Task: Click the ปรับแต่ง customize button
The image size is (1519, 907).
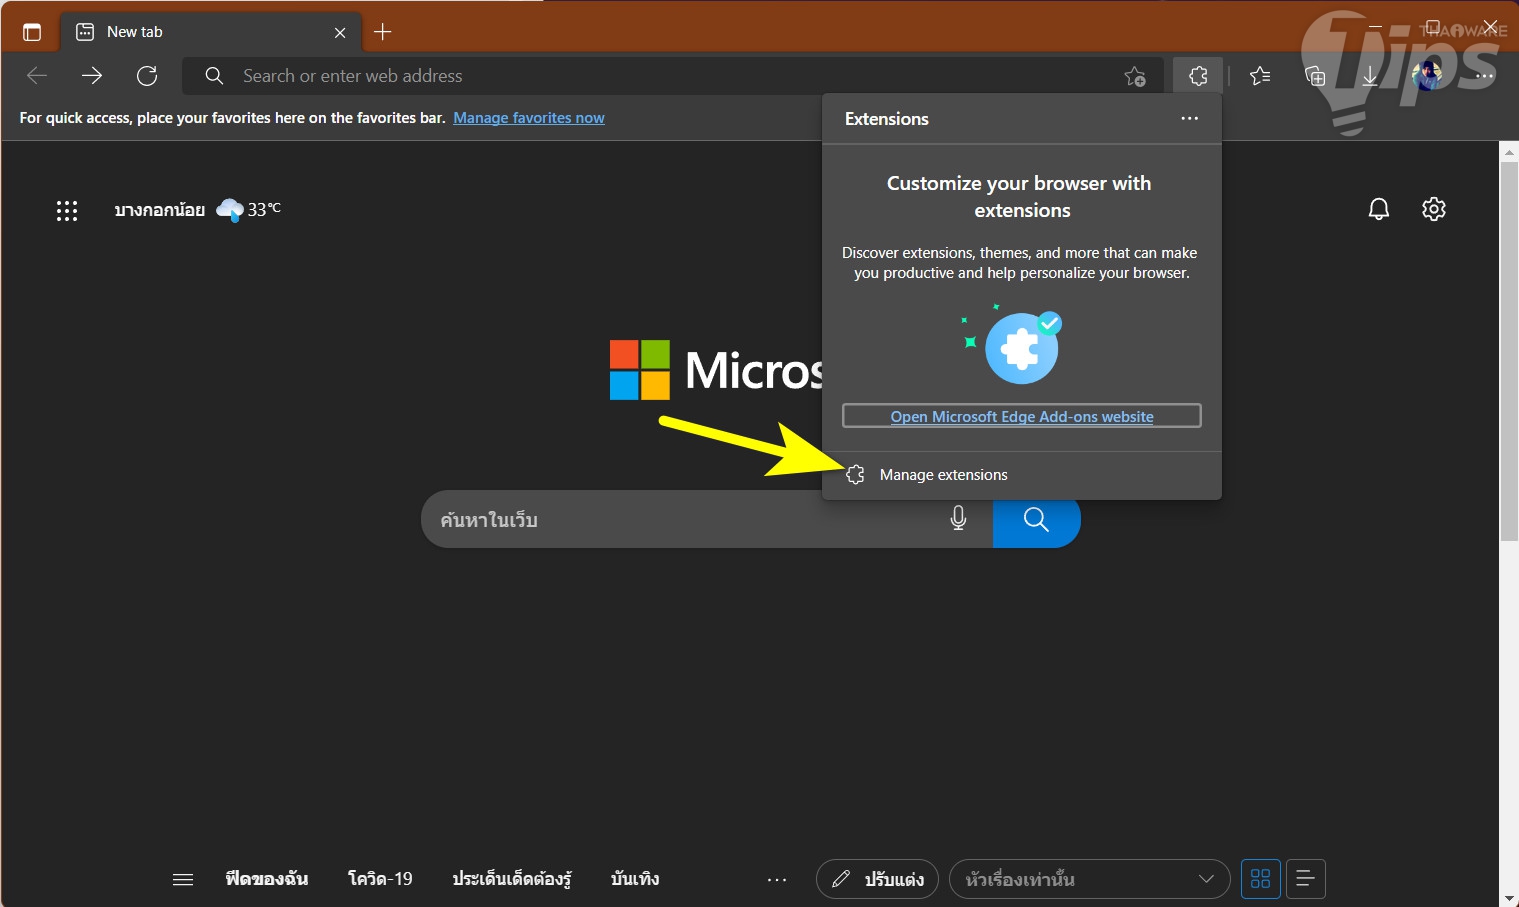Action: click(877, 879)
